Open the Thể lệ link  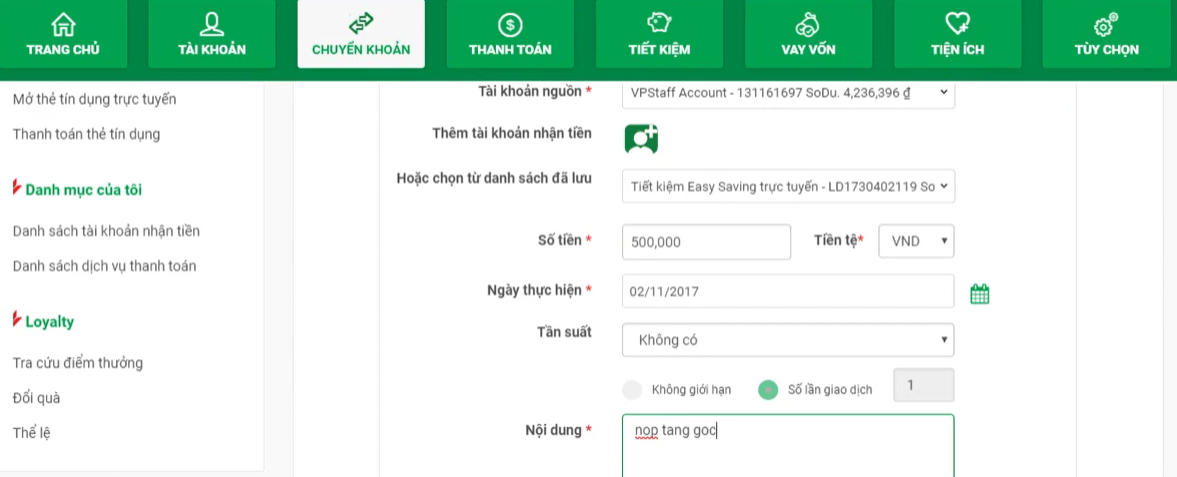coord(32,433)
